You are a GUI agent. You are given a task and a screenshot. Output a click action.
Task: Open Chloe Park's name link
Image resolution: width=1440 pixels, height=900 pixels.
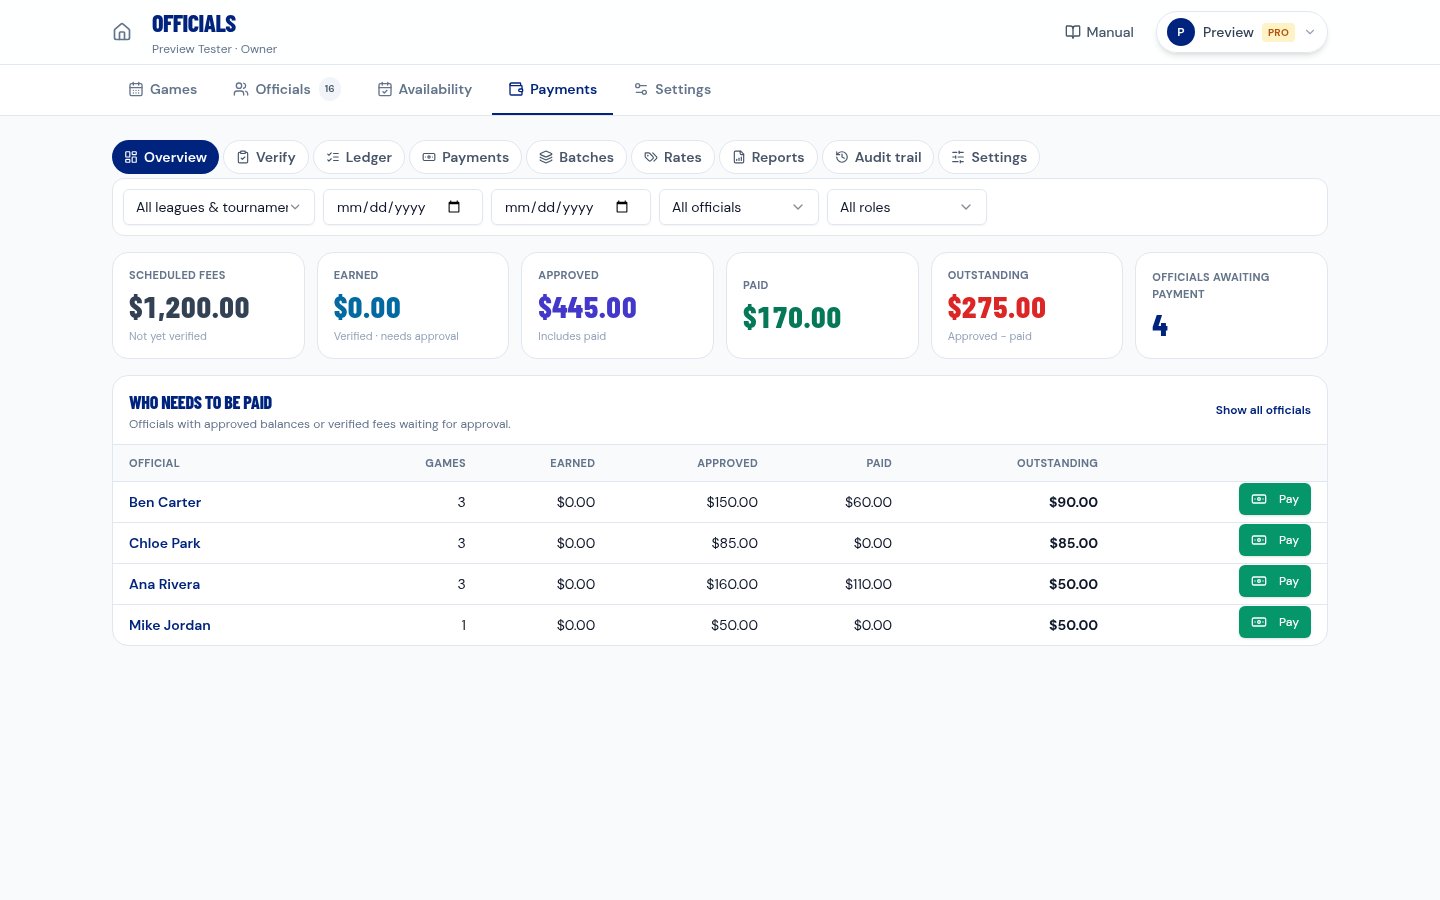point(165,543)
